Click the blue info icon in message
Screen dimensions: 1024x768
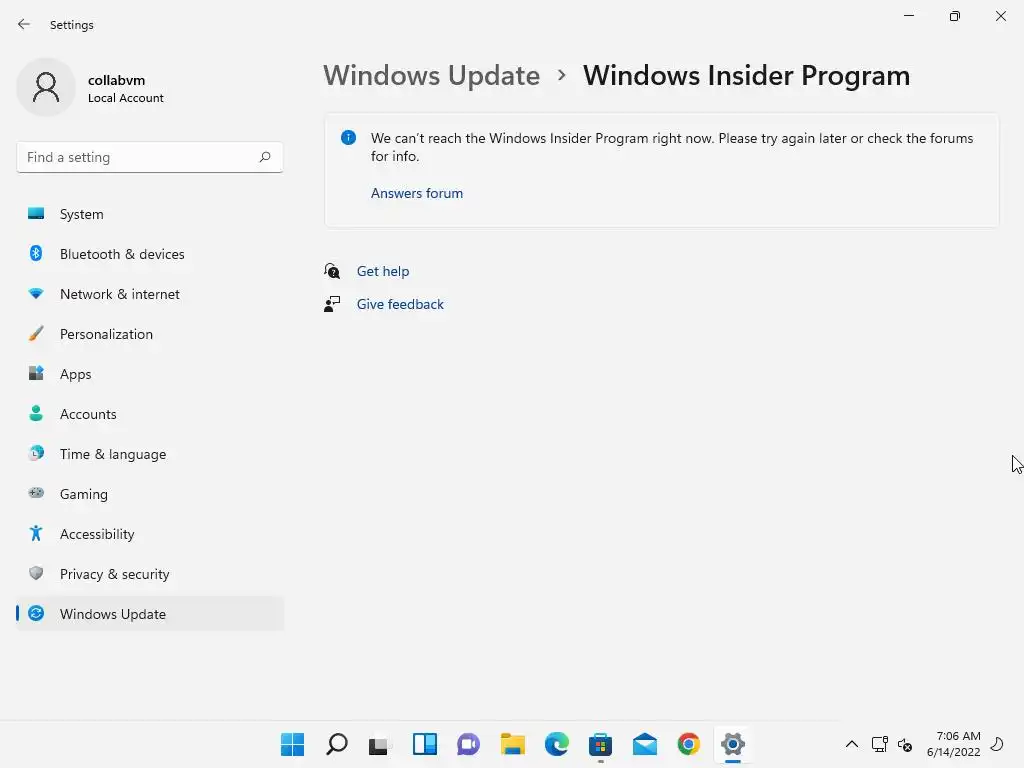tap(349, 138)
